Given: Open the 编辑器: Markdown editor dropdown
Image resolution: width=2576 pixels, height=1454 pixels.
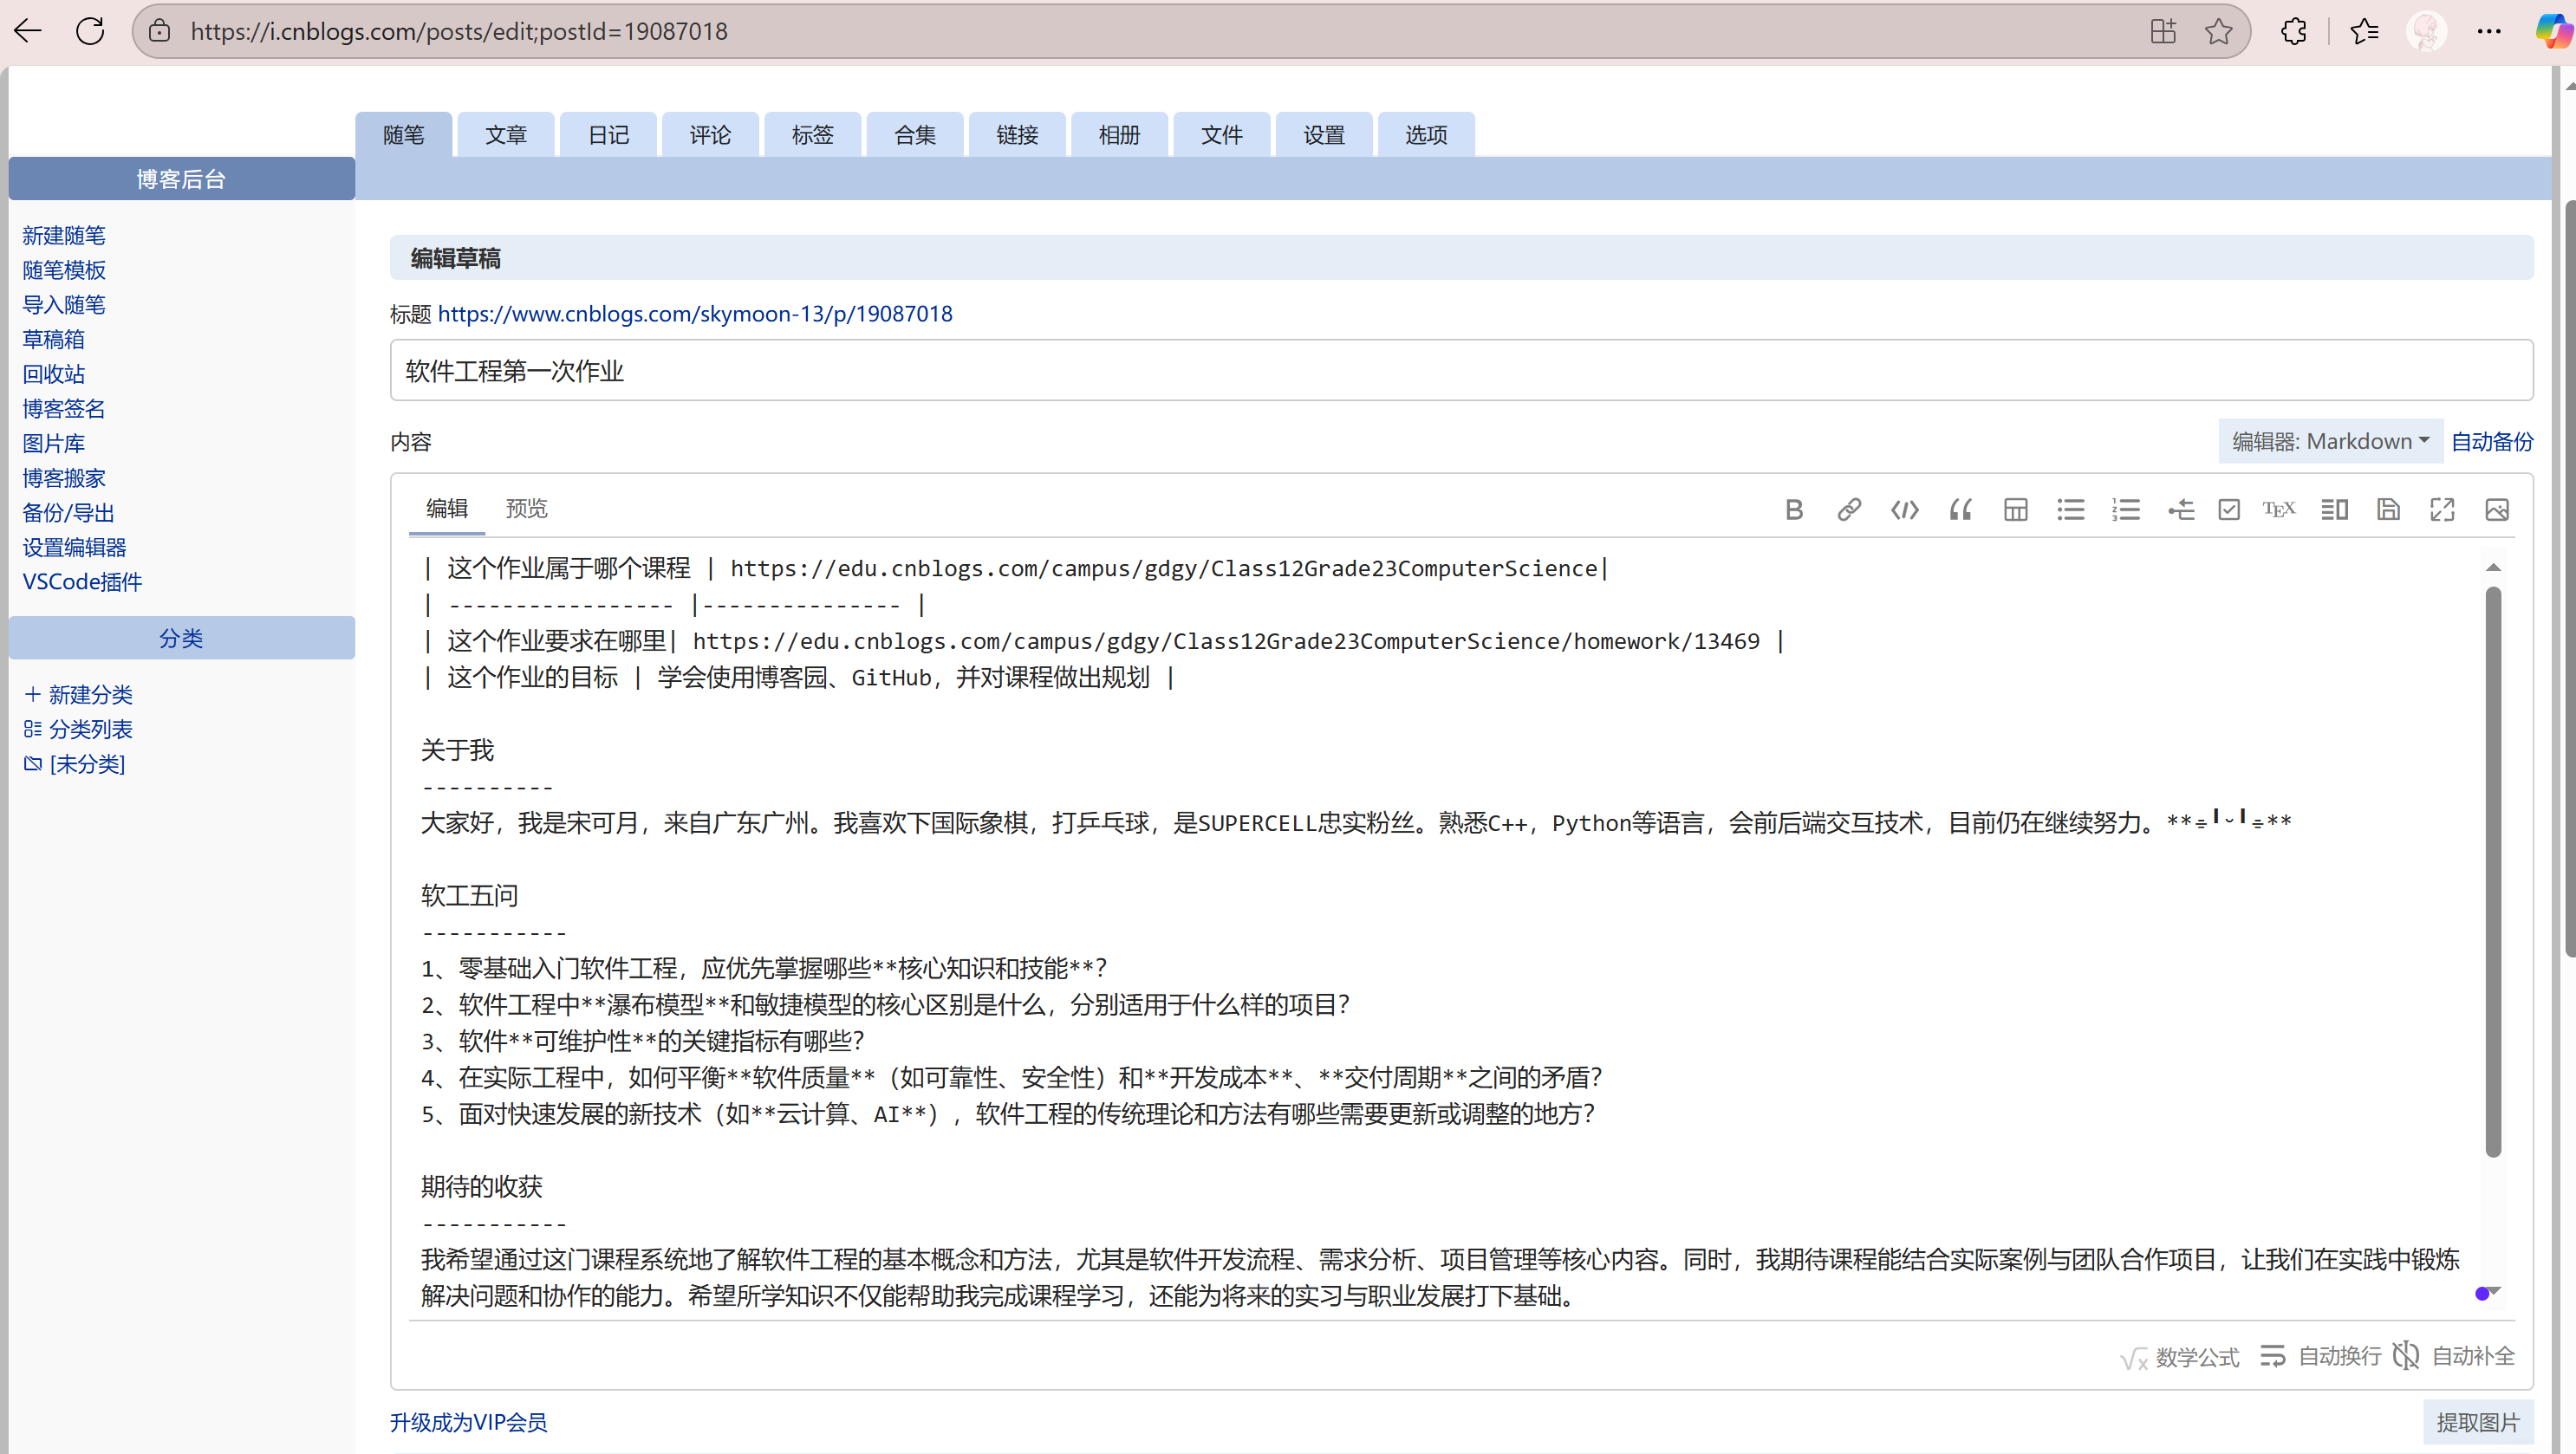Looking at the screenshot, I should pos(2330,440).
